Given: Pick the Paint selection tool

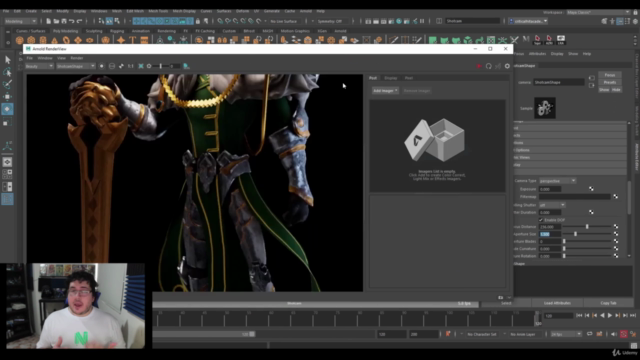Looking at the screenshot, I should [x=7, y=84].
